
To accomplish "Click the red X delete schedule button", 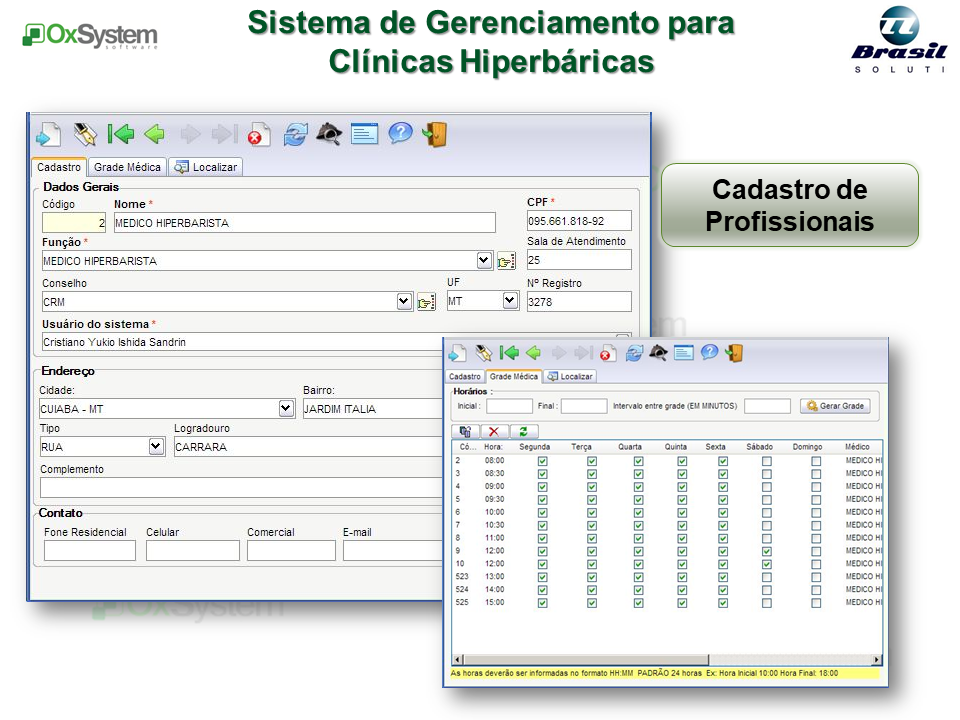I will coord(495,429).
